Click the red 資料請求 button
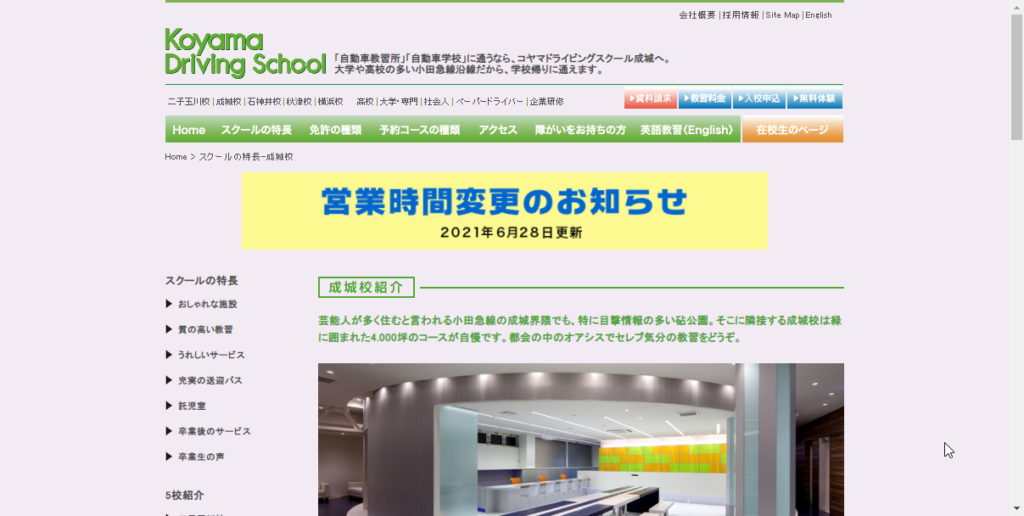Image resolution: width=1024 pixels, height=516 pixels. point(650,100)
